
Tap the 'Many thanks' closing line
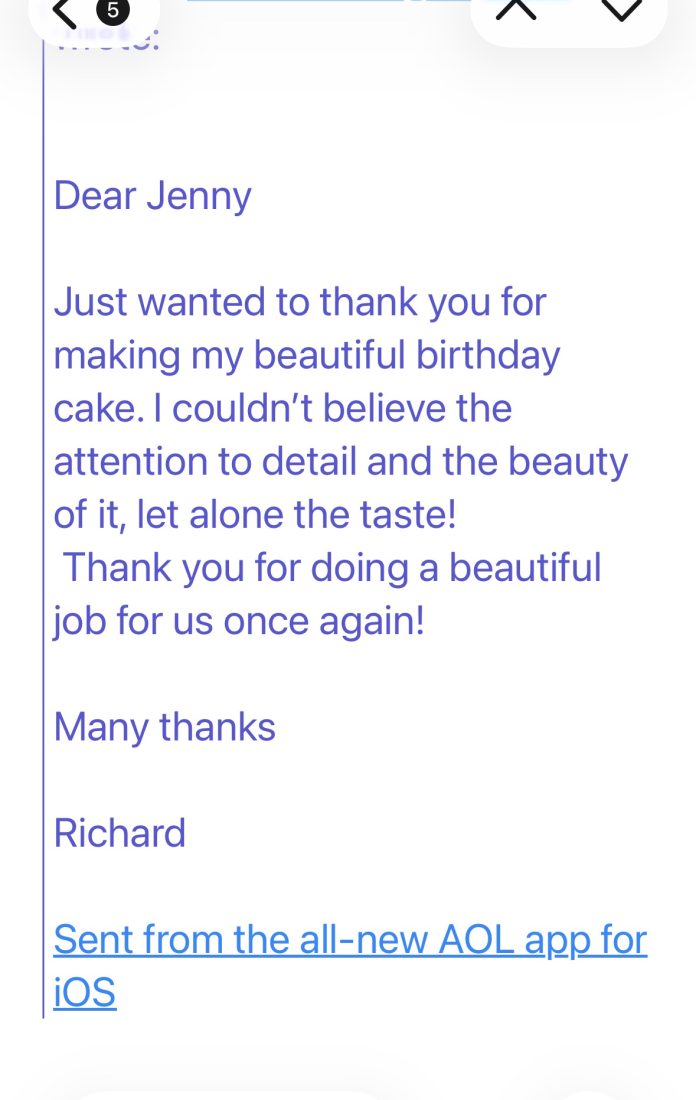(165, 727)
